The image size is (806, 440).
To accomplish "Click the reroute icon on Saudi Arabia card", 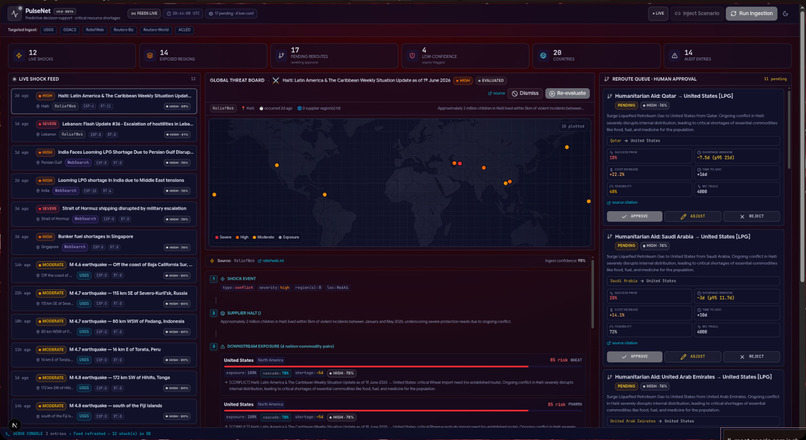I will (x=610, y=236).
